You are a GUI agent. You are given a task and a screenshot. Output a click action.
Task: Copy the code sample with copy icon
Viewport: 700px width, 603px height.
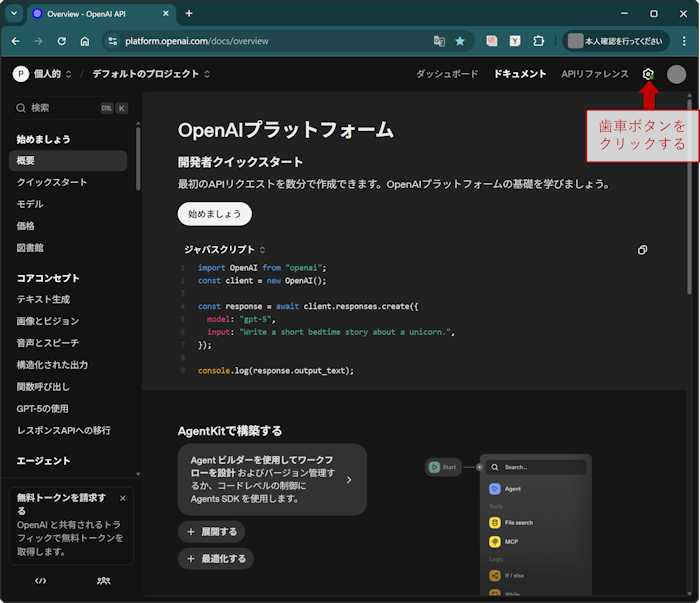click(x=642, y=250)
